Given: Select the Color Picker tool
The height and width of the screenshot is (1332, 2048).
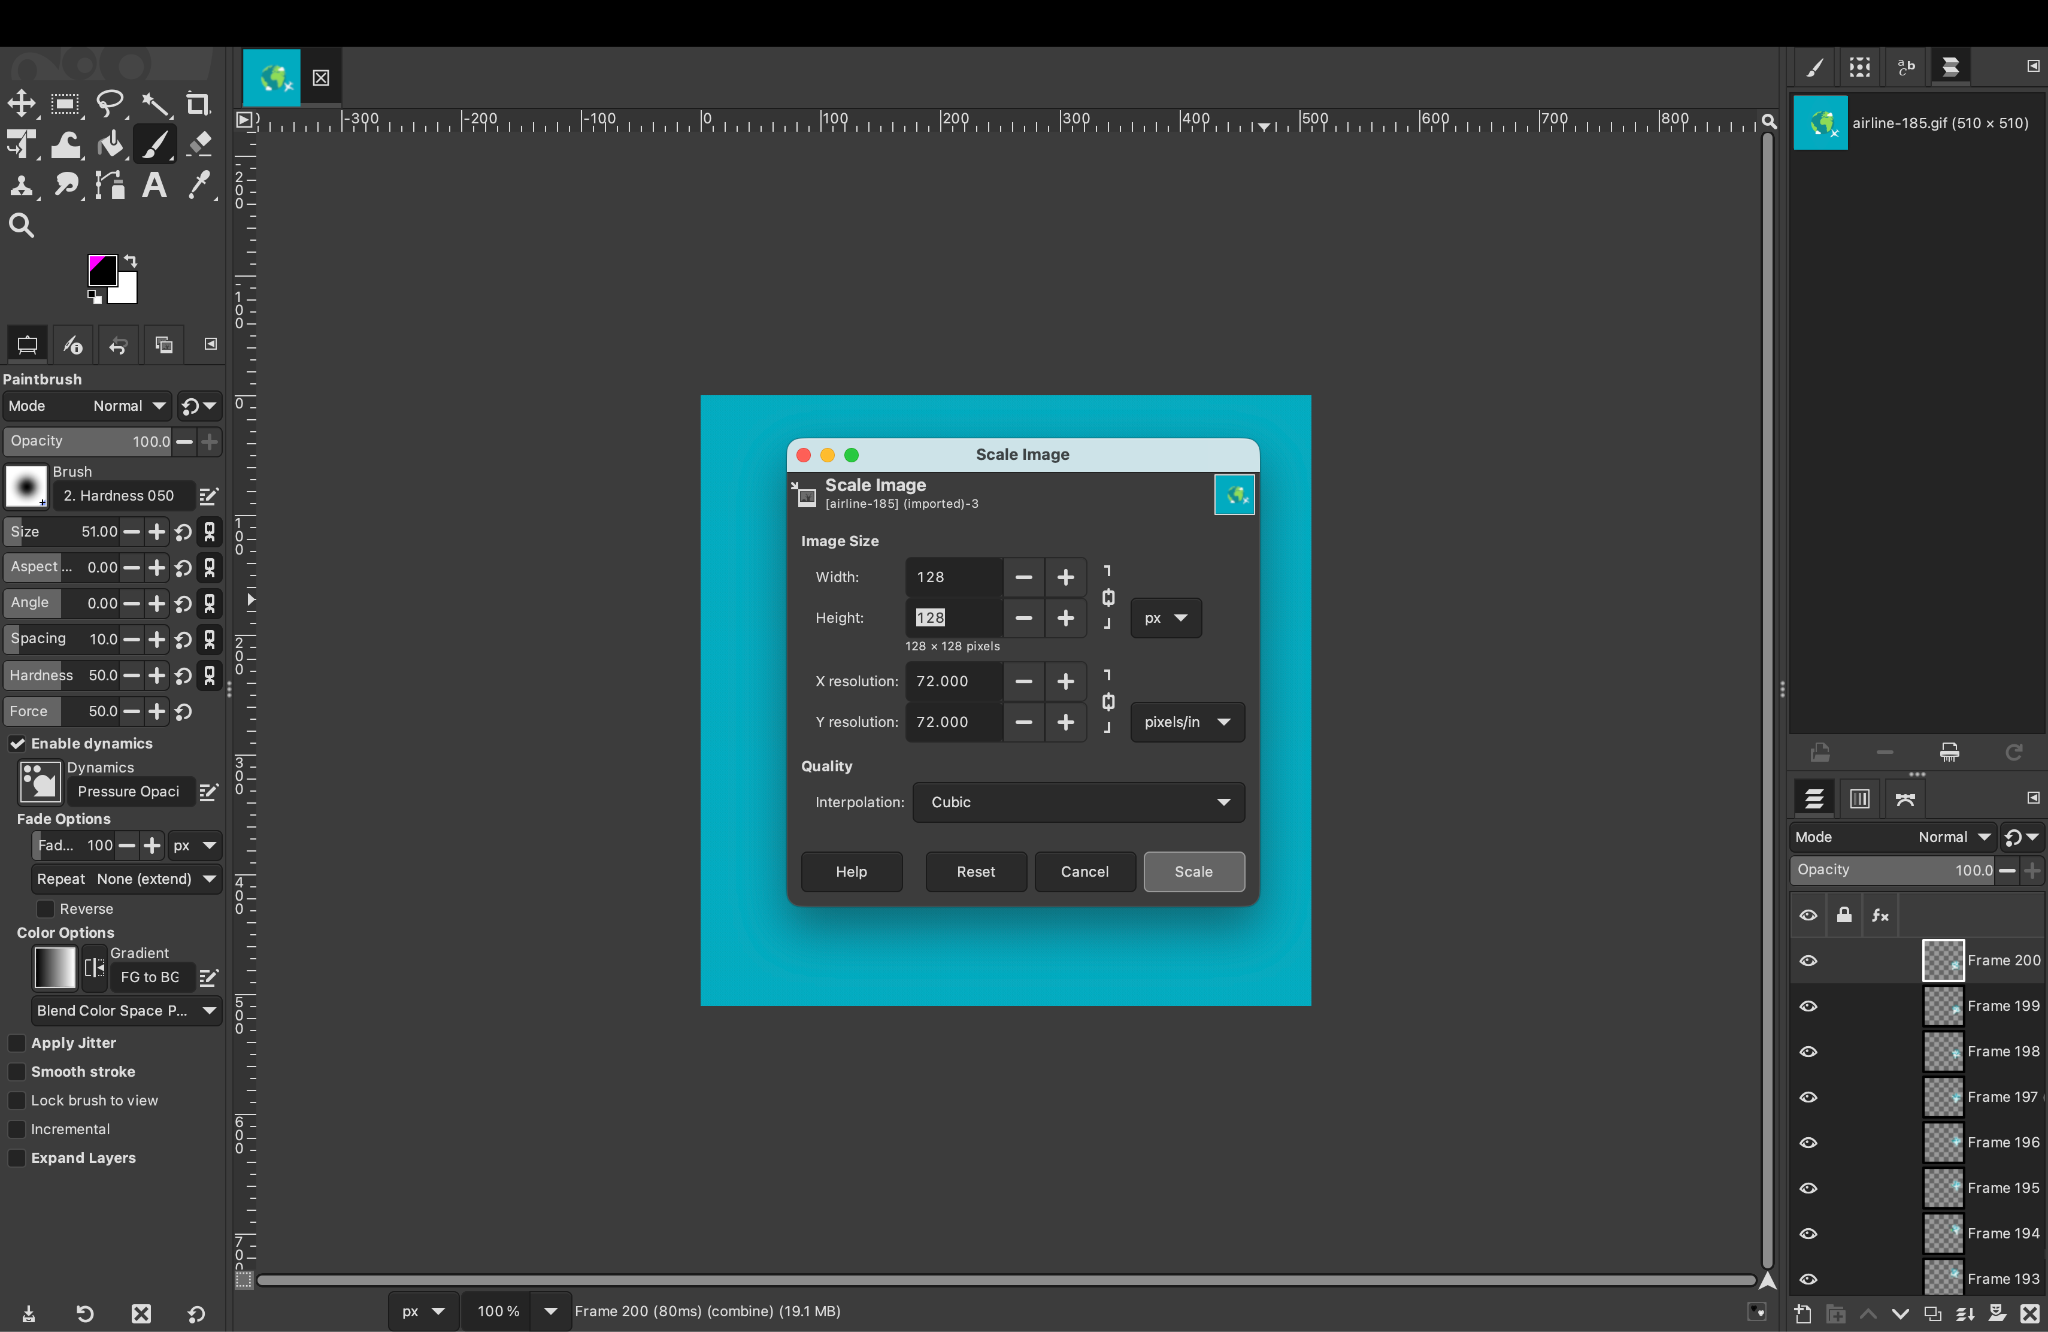Looking at the screenshot, I should pyautogui.click(x=199, y=184).
